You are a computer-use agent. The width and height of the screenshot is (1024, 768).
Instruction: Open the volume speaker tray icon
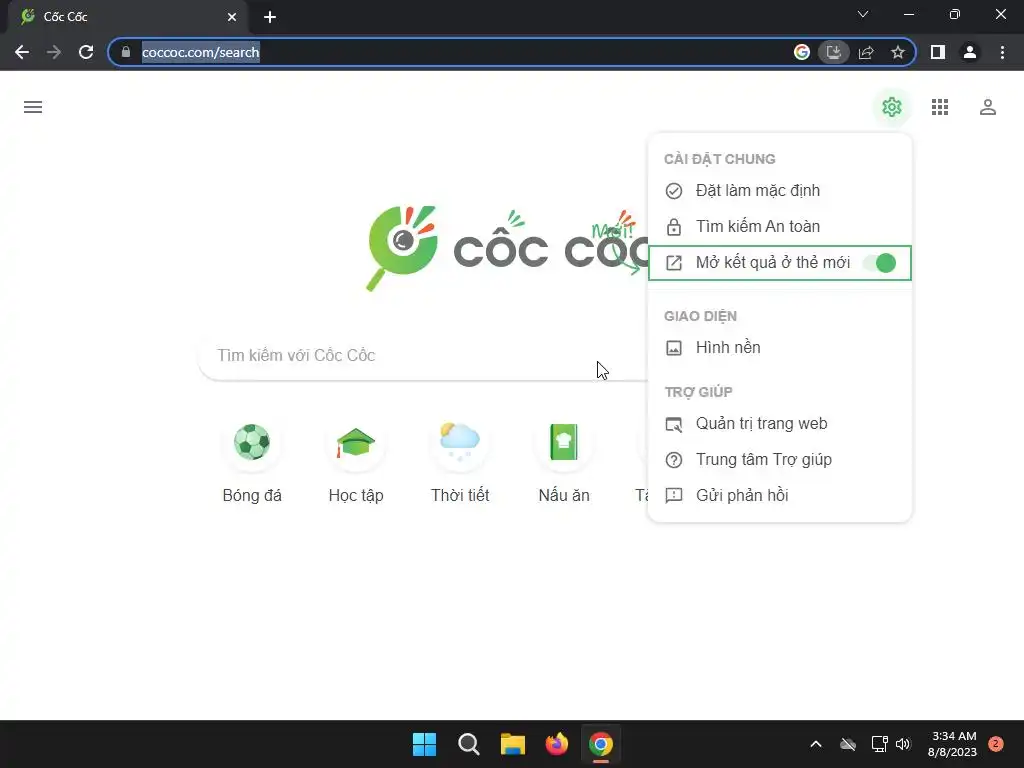[903, 744]
